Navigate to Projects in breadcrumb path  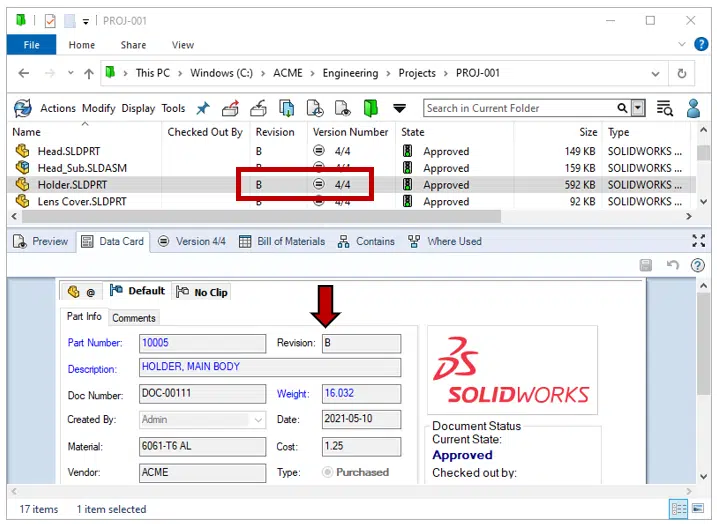tap(417, 73)
